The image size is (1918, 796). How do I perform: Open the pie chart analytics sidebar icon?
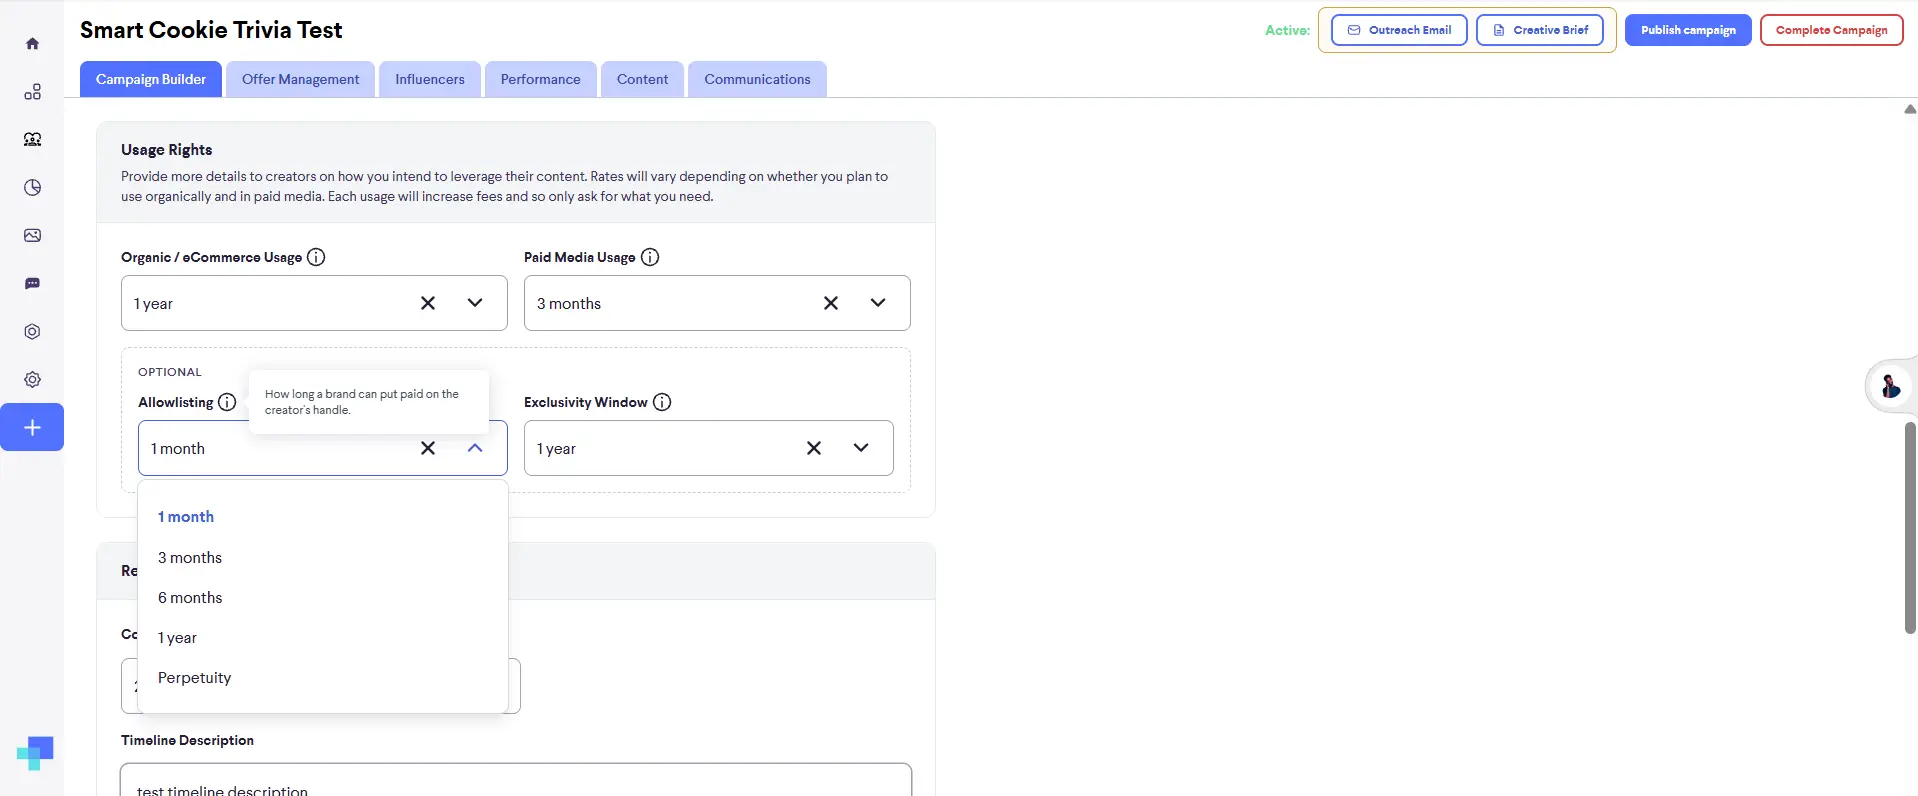point(32,188)
